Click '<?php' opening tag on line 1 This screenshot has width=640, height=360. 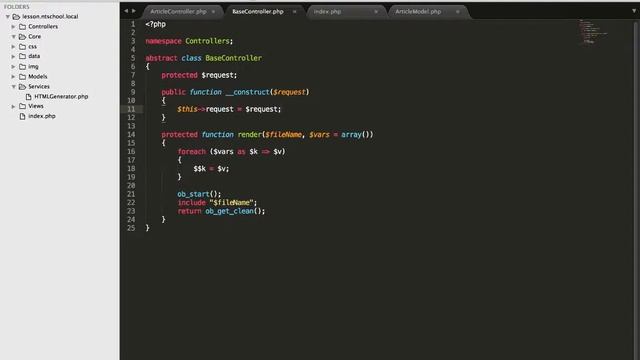pos(156,24)
